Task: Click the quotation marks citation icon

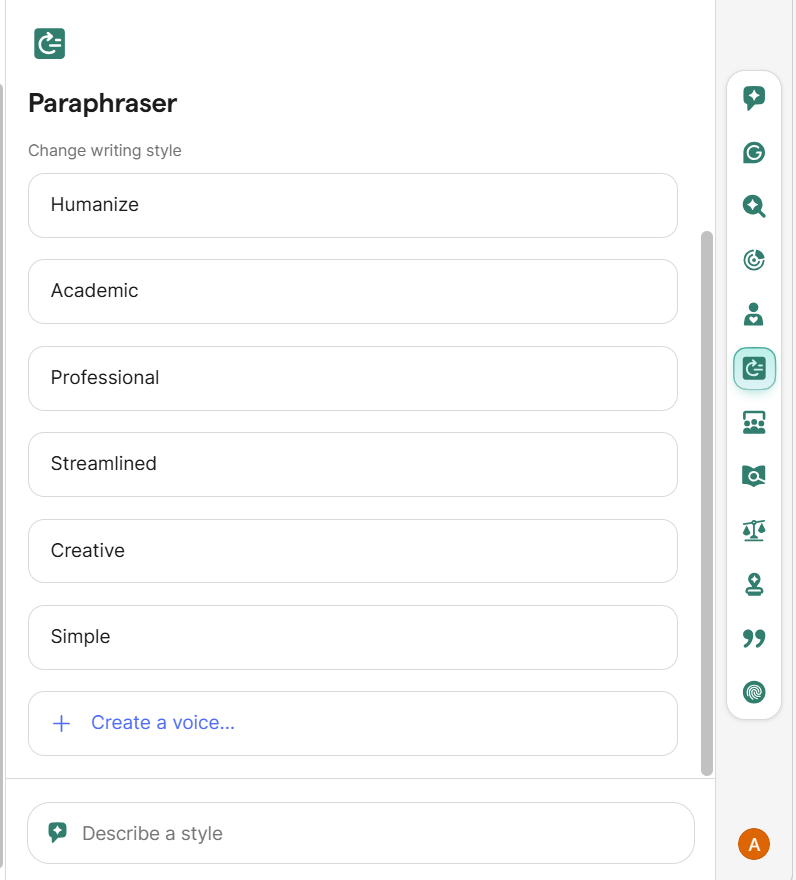Action: pyautogui.click(x=754, y=638)
